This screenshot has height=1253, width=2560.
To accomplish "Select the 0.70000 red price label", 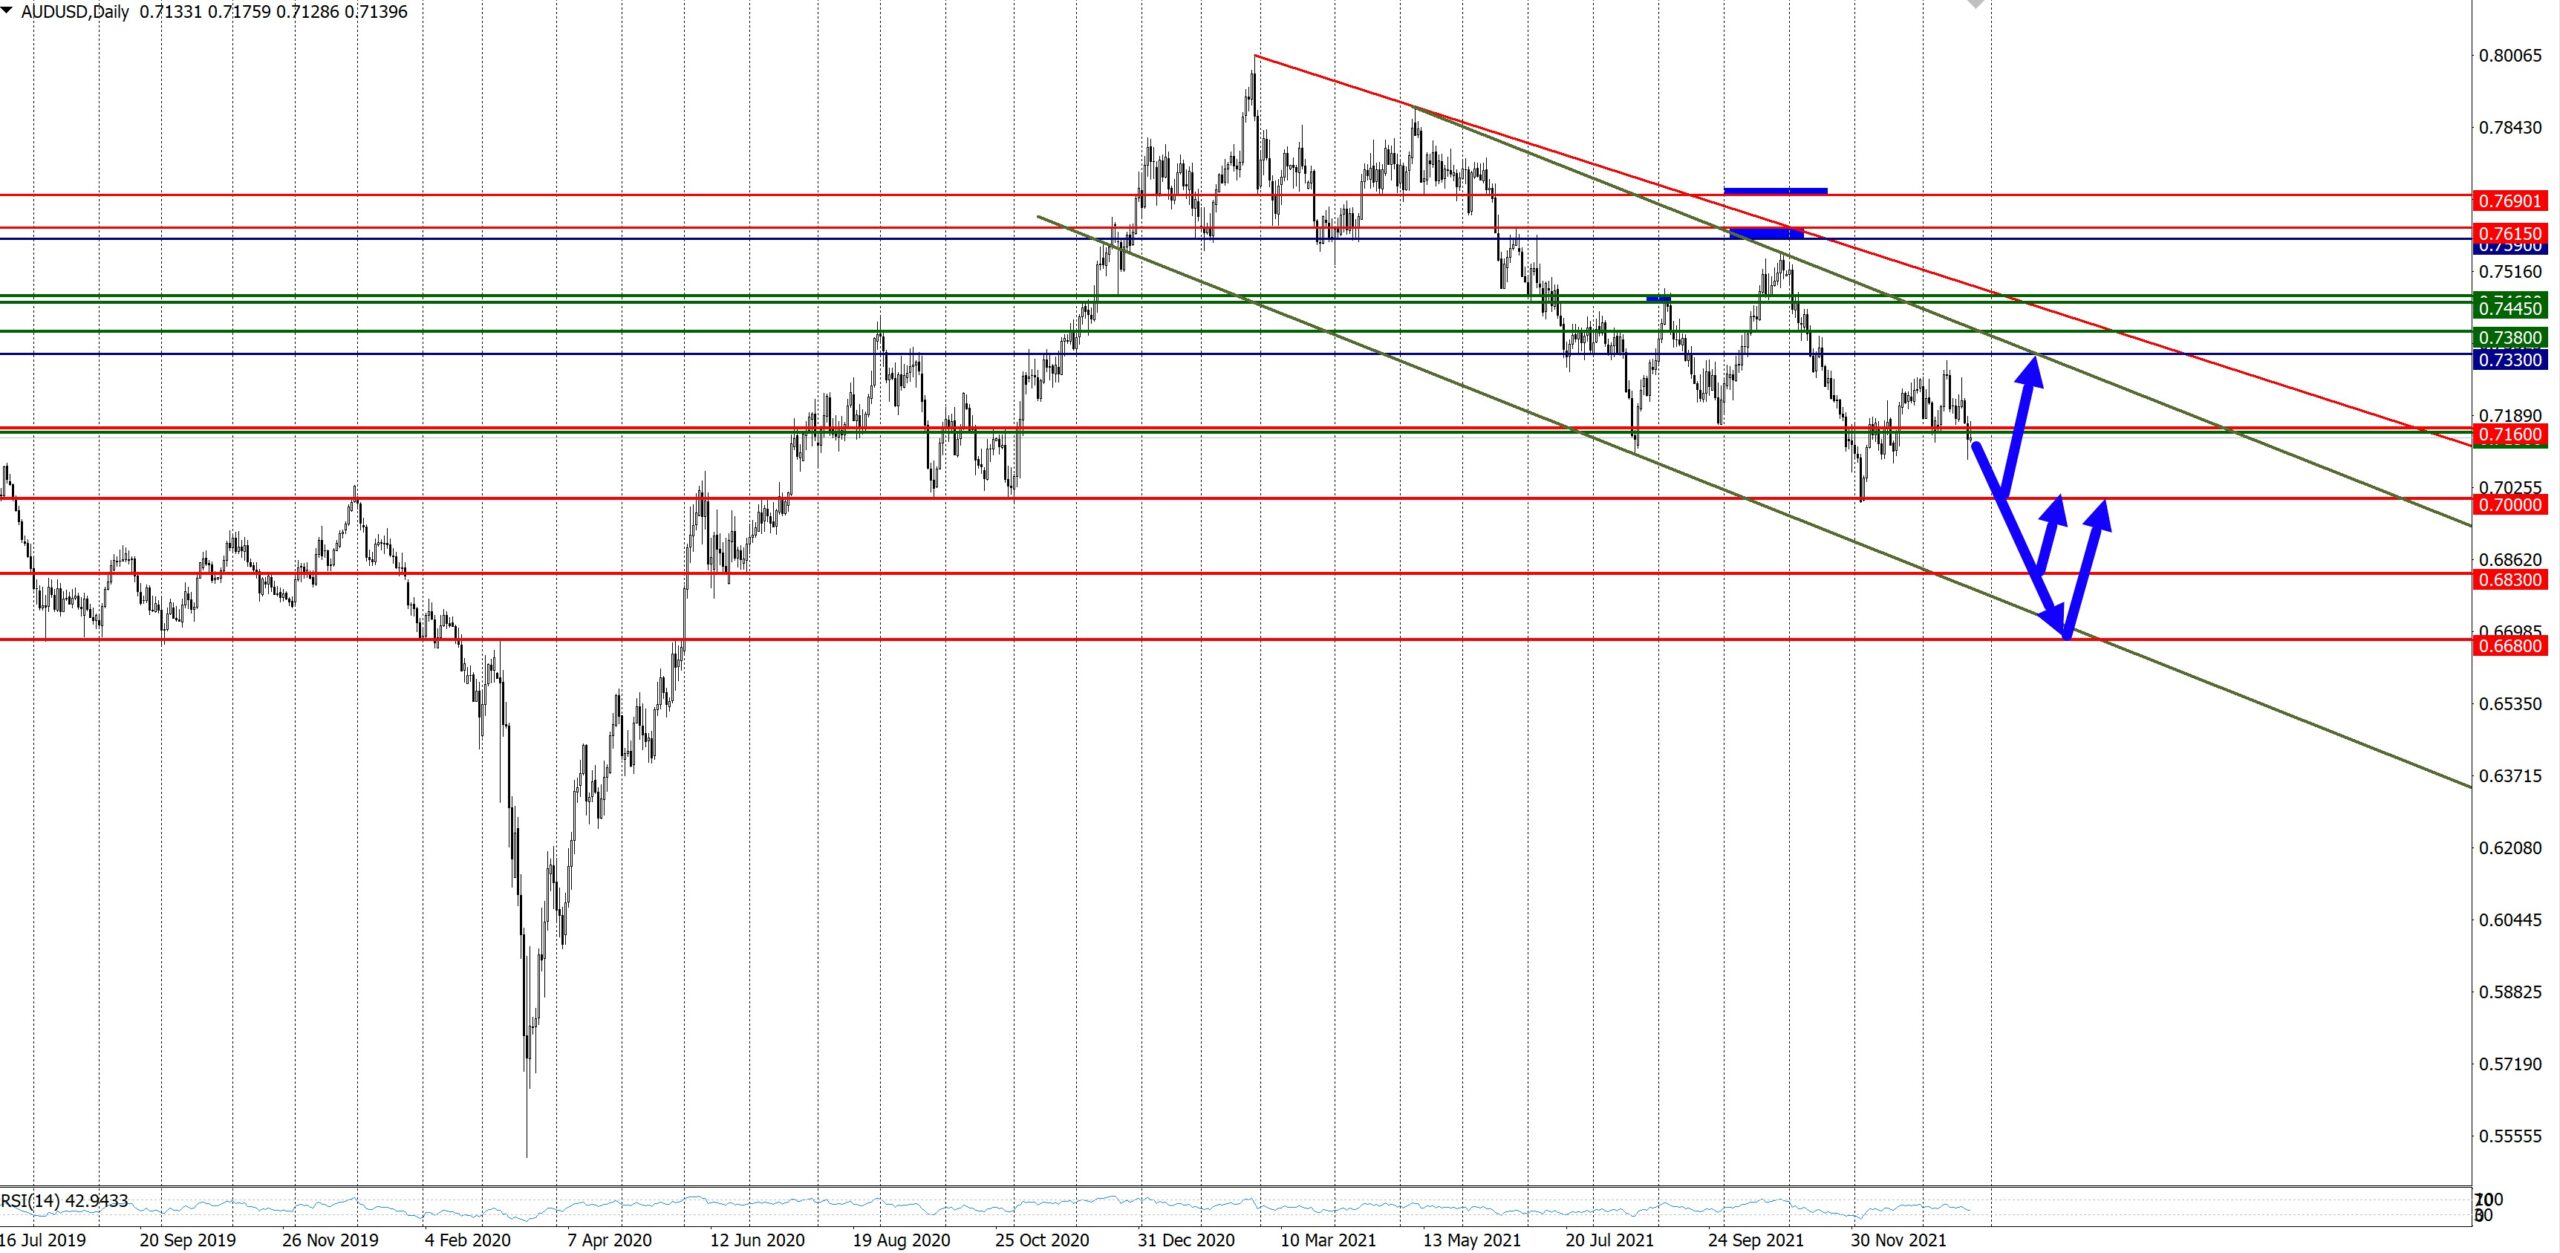I will pos(2509,505).
